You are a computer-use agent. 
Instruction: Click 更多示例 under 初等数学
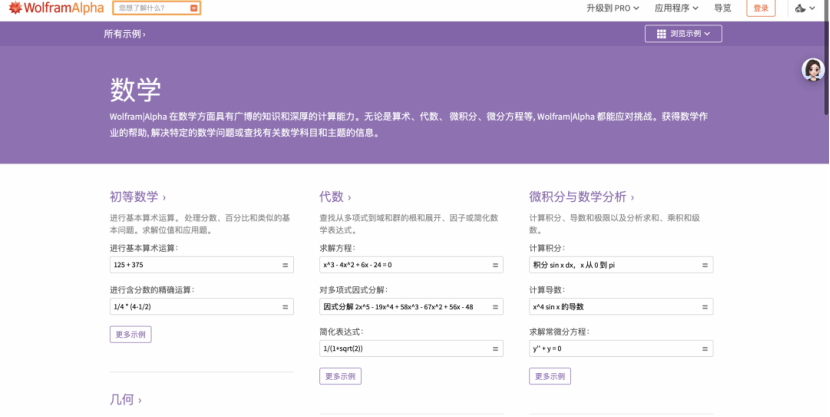[x=130, y=334]
